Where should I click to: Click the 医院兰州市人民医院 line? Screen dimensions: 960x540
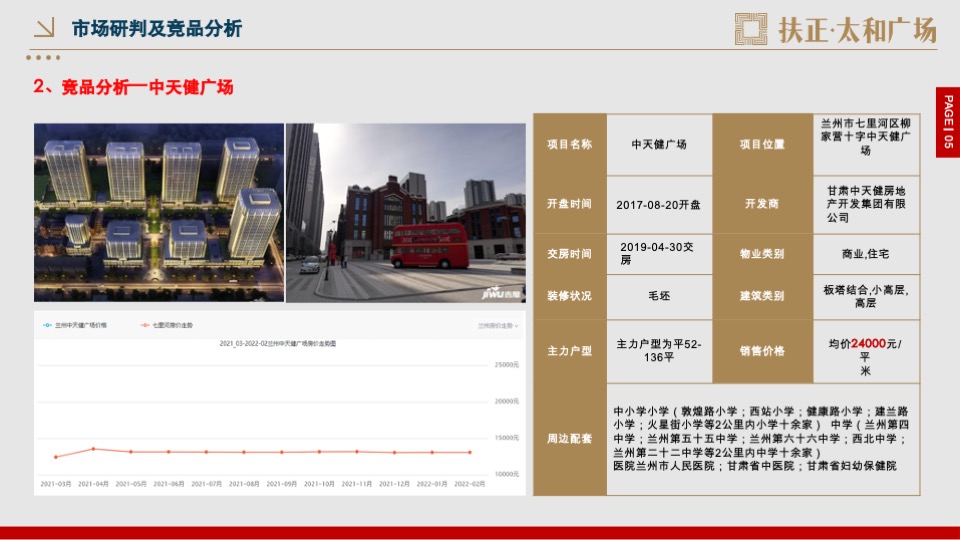tap(755, 466)
